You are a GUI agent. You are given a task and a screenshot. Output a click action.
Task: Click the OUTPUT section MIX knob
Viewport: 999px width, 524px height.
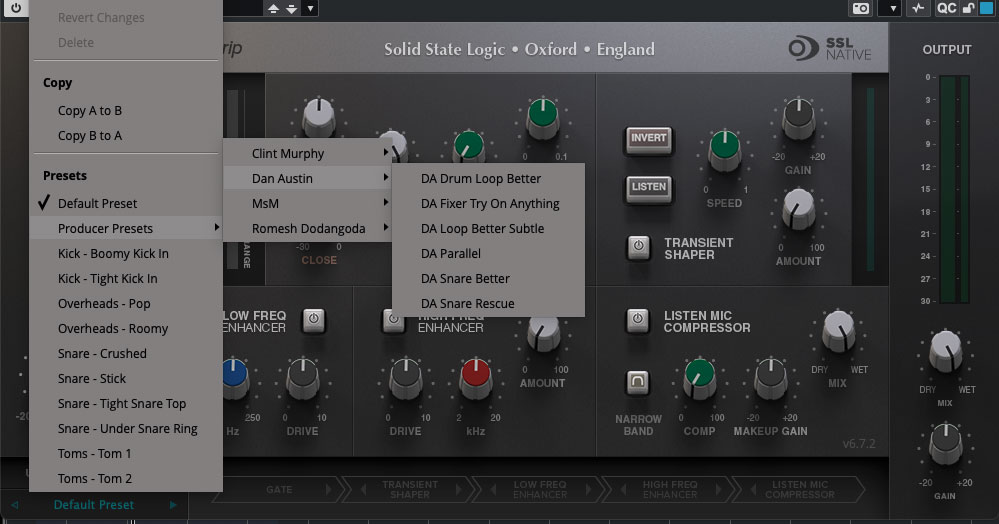point(945,351)
